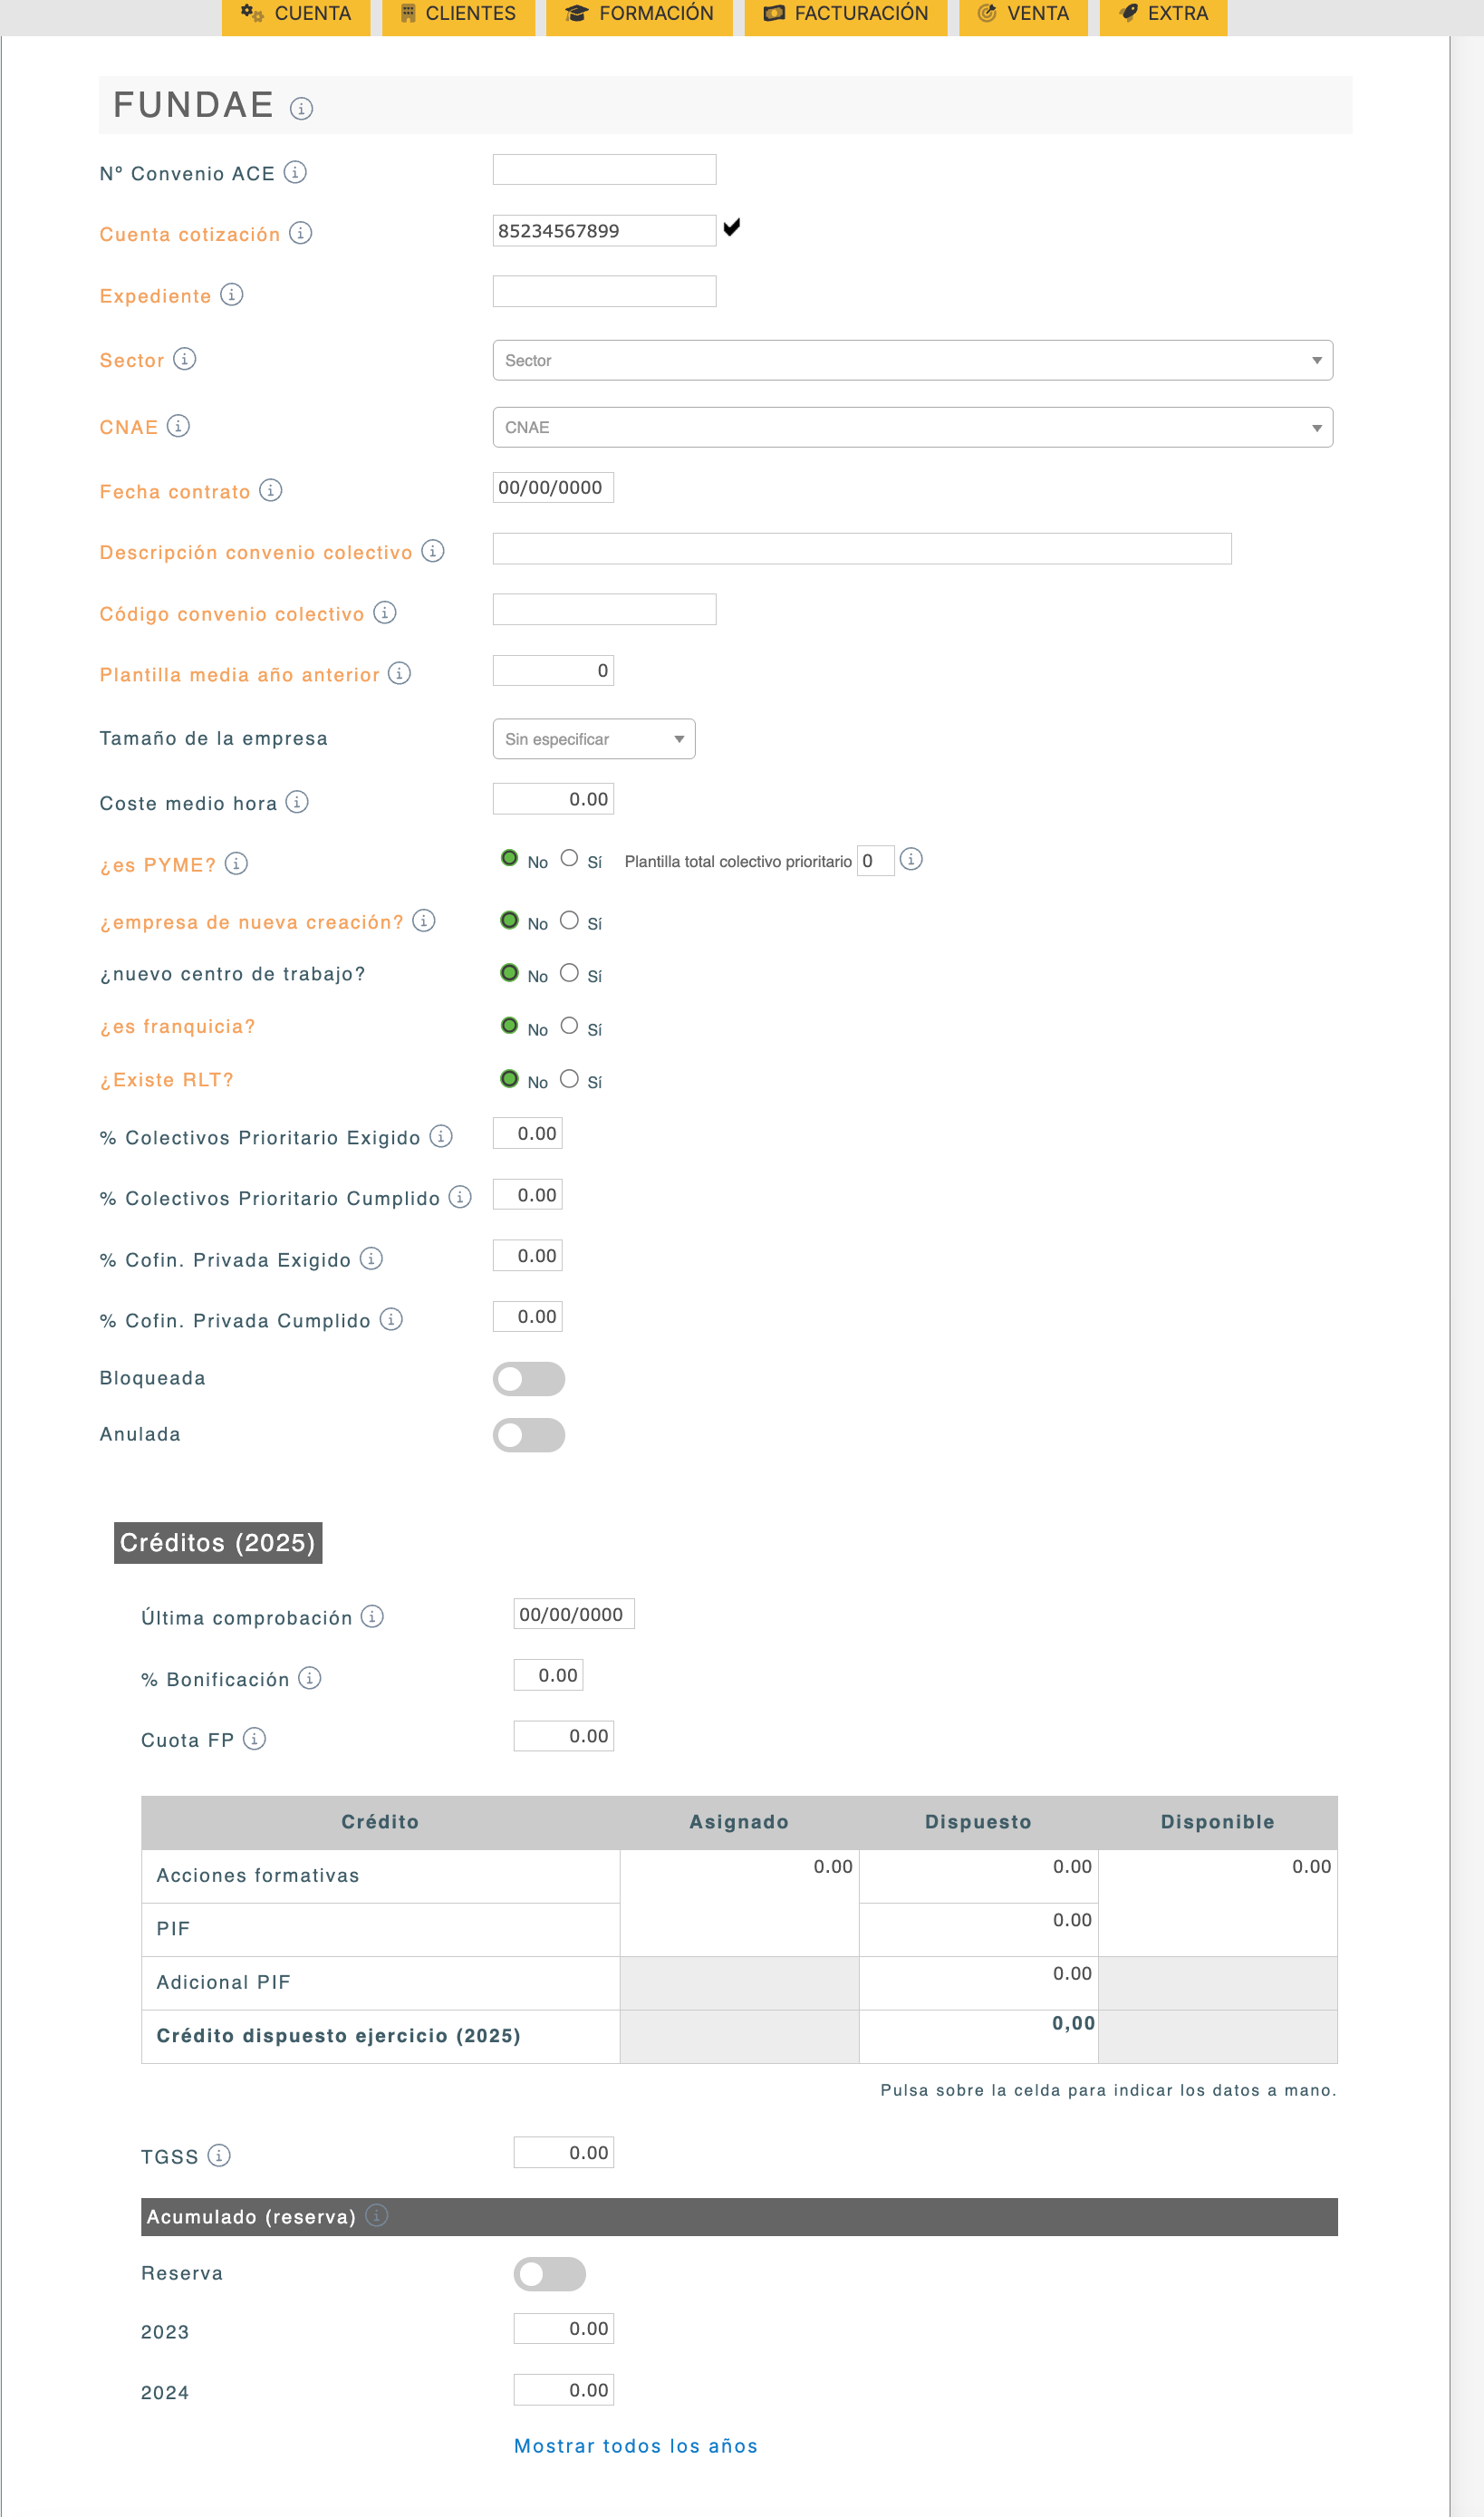
Task: Click Asignado cell for Acciones formativas
Action: (x=740, y=1903)
